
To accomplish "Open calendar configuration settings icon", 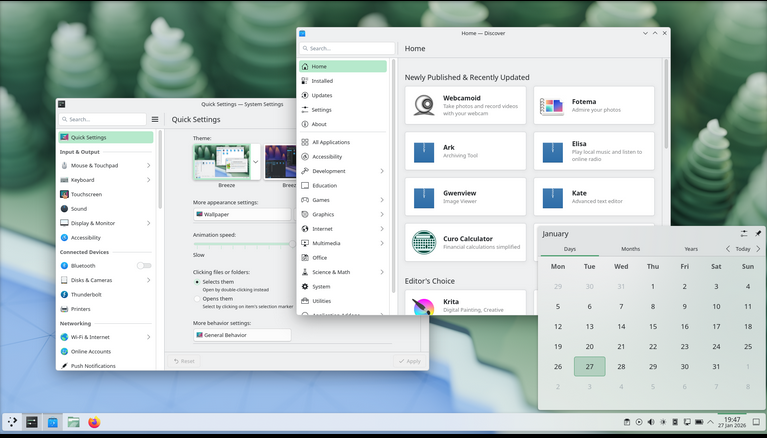I will (743, 233).
